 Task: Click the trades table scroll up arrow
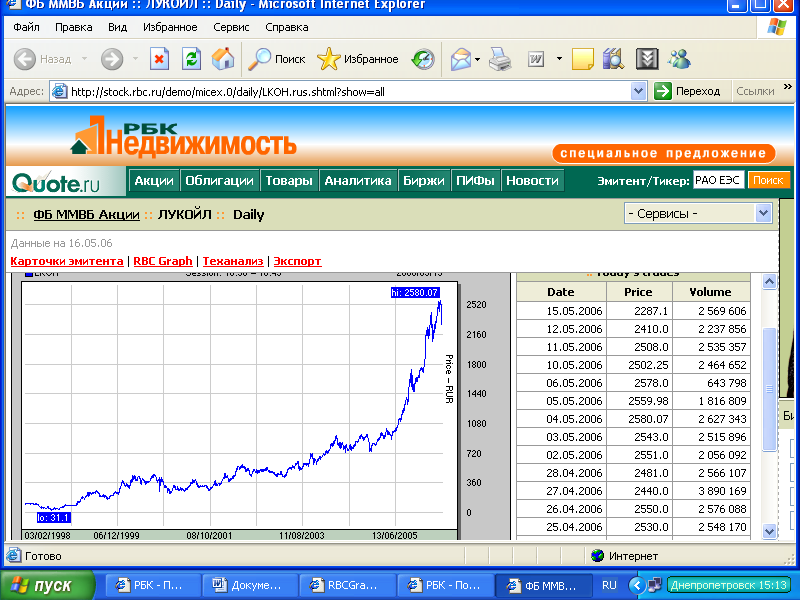pyautogui.click(x=769, y=281)
